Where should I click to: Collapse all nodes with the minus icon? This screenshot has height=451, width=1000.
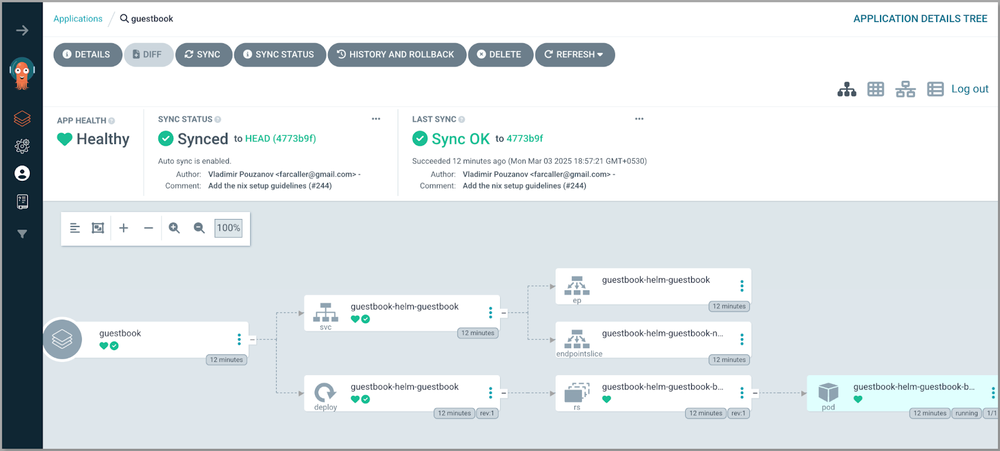click(x=149, y=228)
